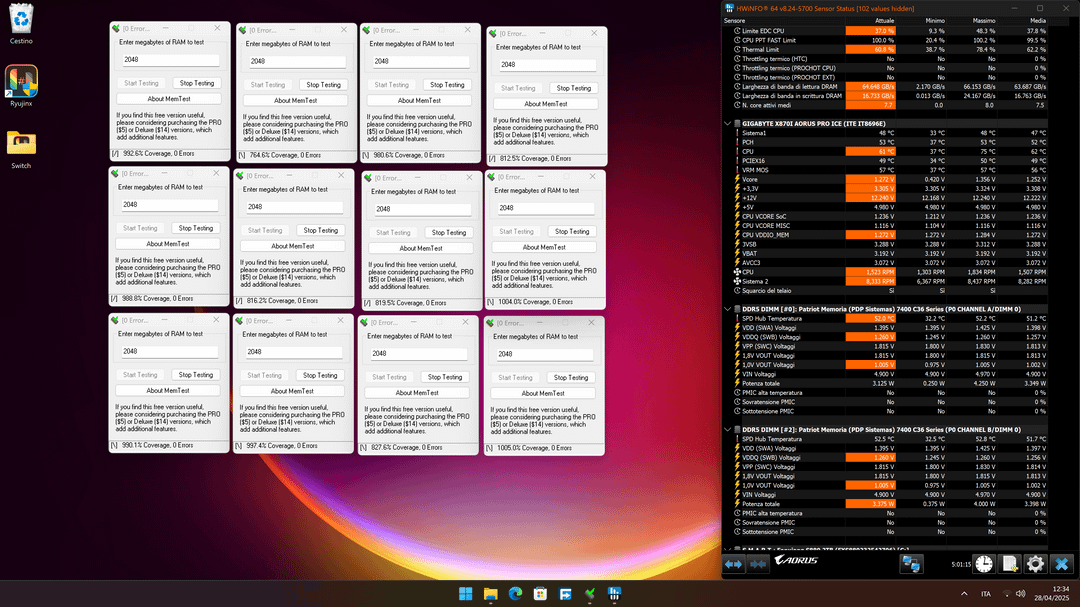
Task: Stop Testing in the 1004.0% coverage window
Action: coord(572,232)
